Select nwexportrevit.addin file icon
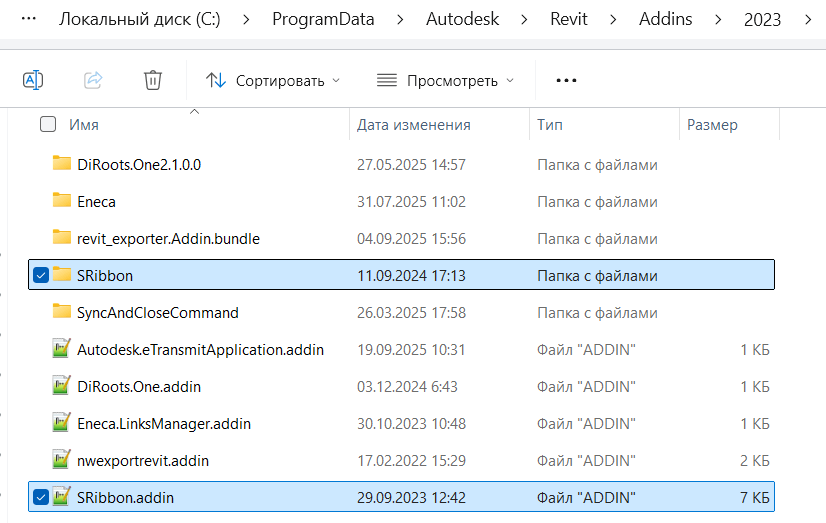826x523 pixels. 62,459
